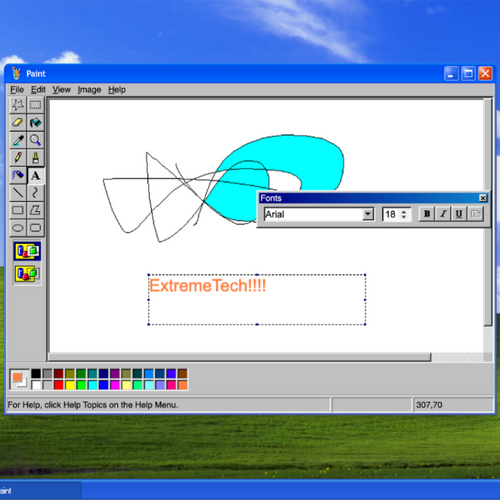
Task: Pick the pale yellow color swatch
Action: click(x=126, y=385)
